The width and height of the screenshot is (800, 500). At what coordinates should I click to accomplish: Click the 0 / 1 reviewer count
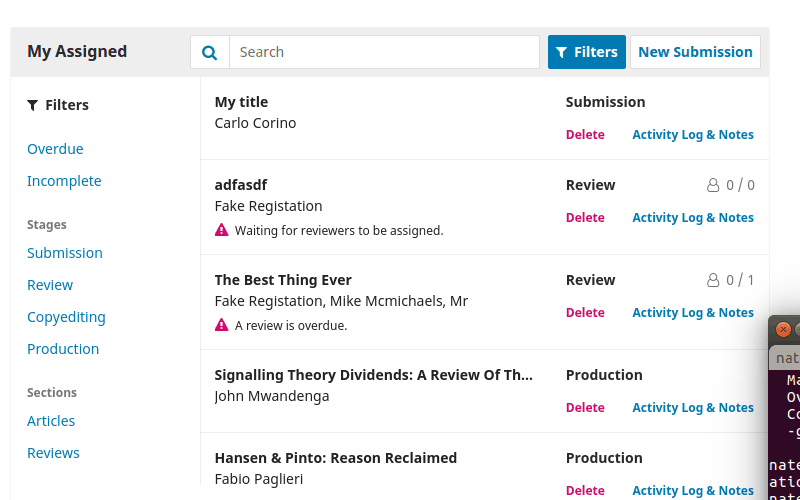click(740, 280)
